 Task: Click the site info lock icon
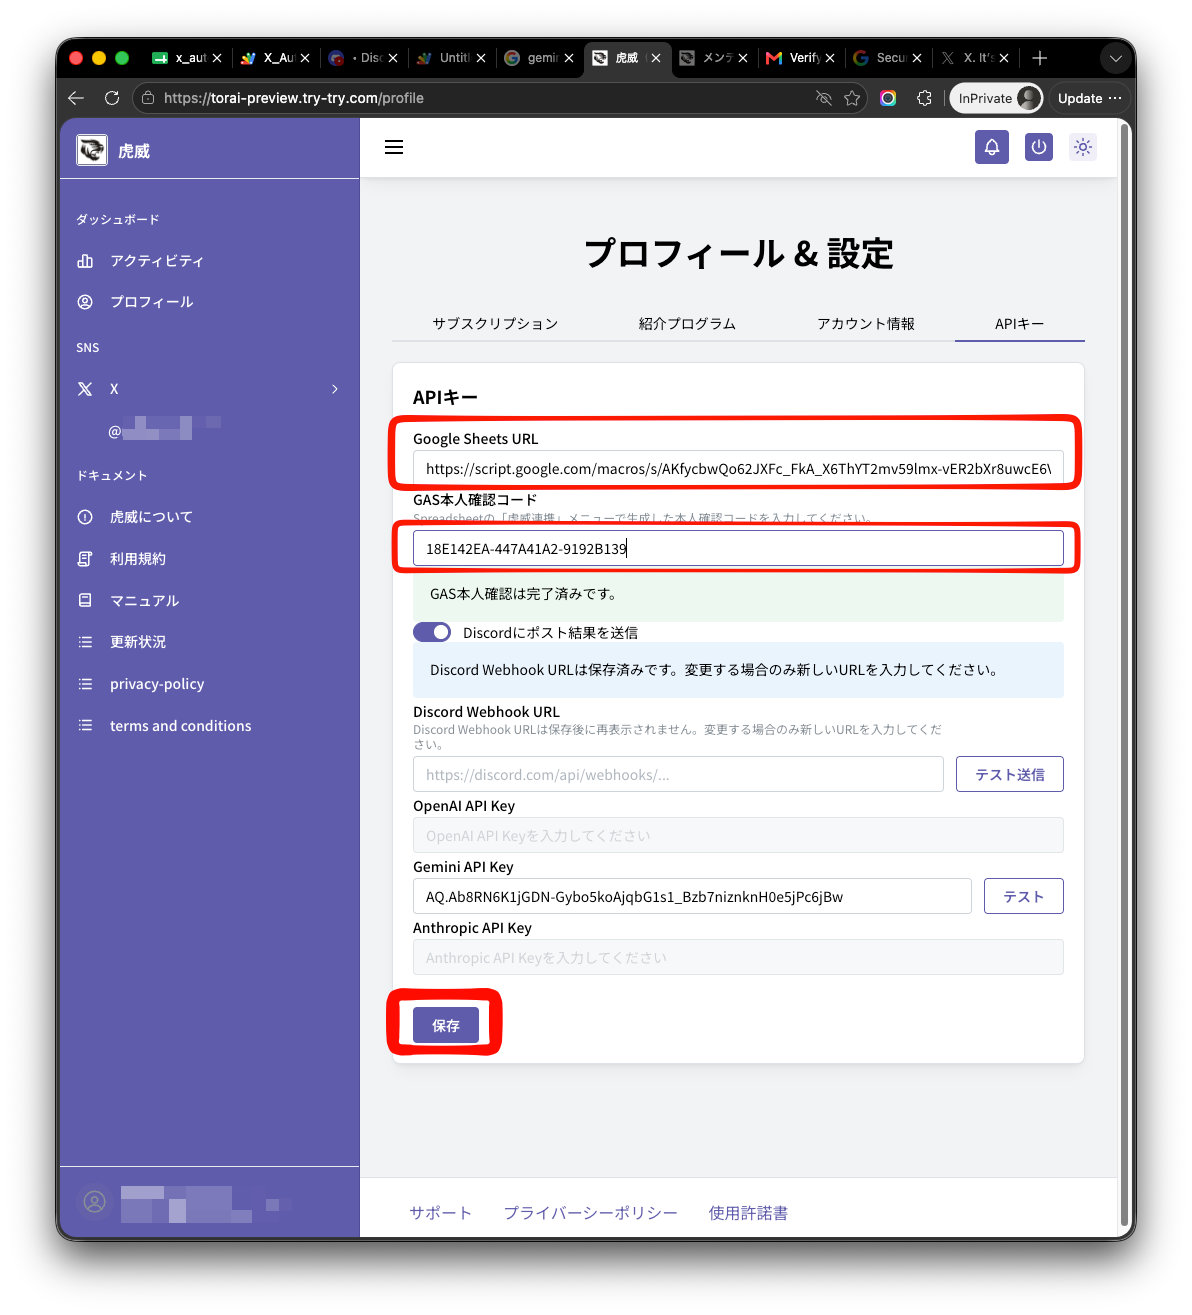pos(148,98)
